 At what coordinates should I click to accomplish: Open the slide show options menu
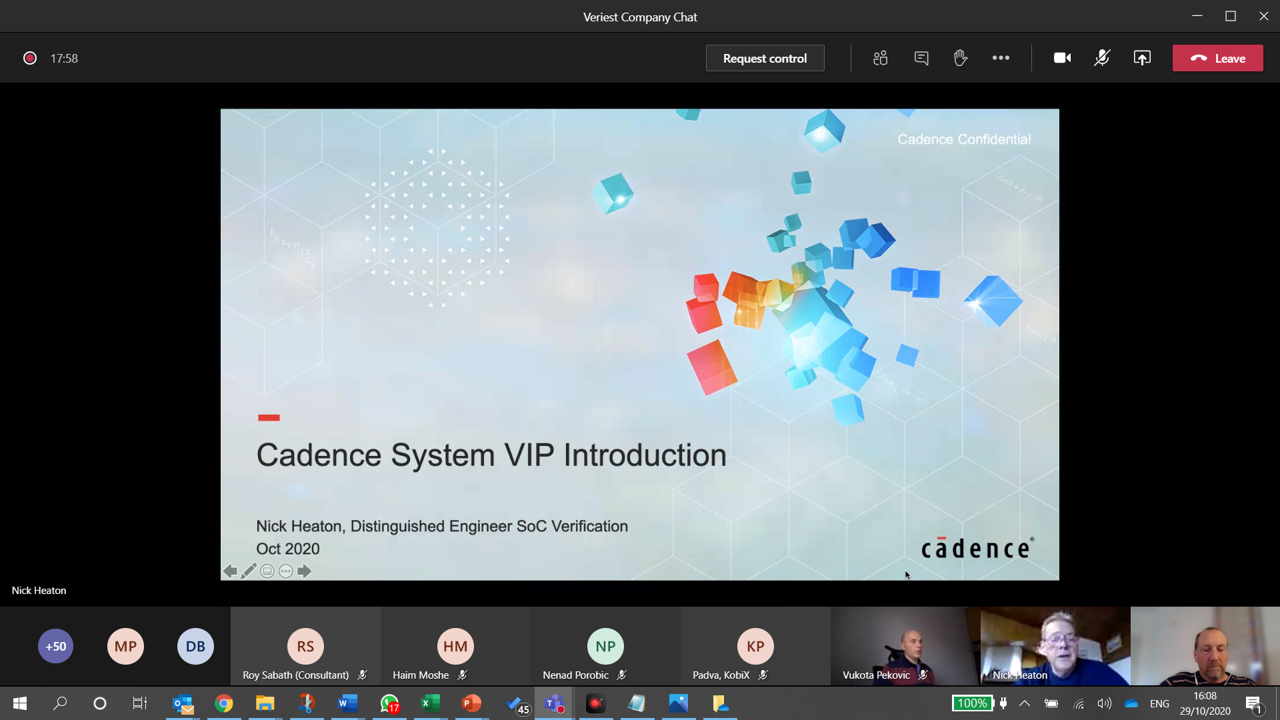point(286,571)
